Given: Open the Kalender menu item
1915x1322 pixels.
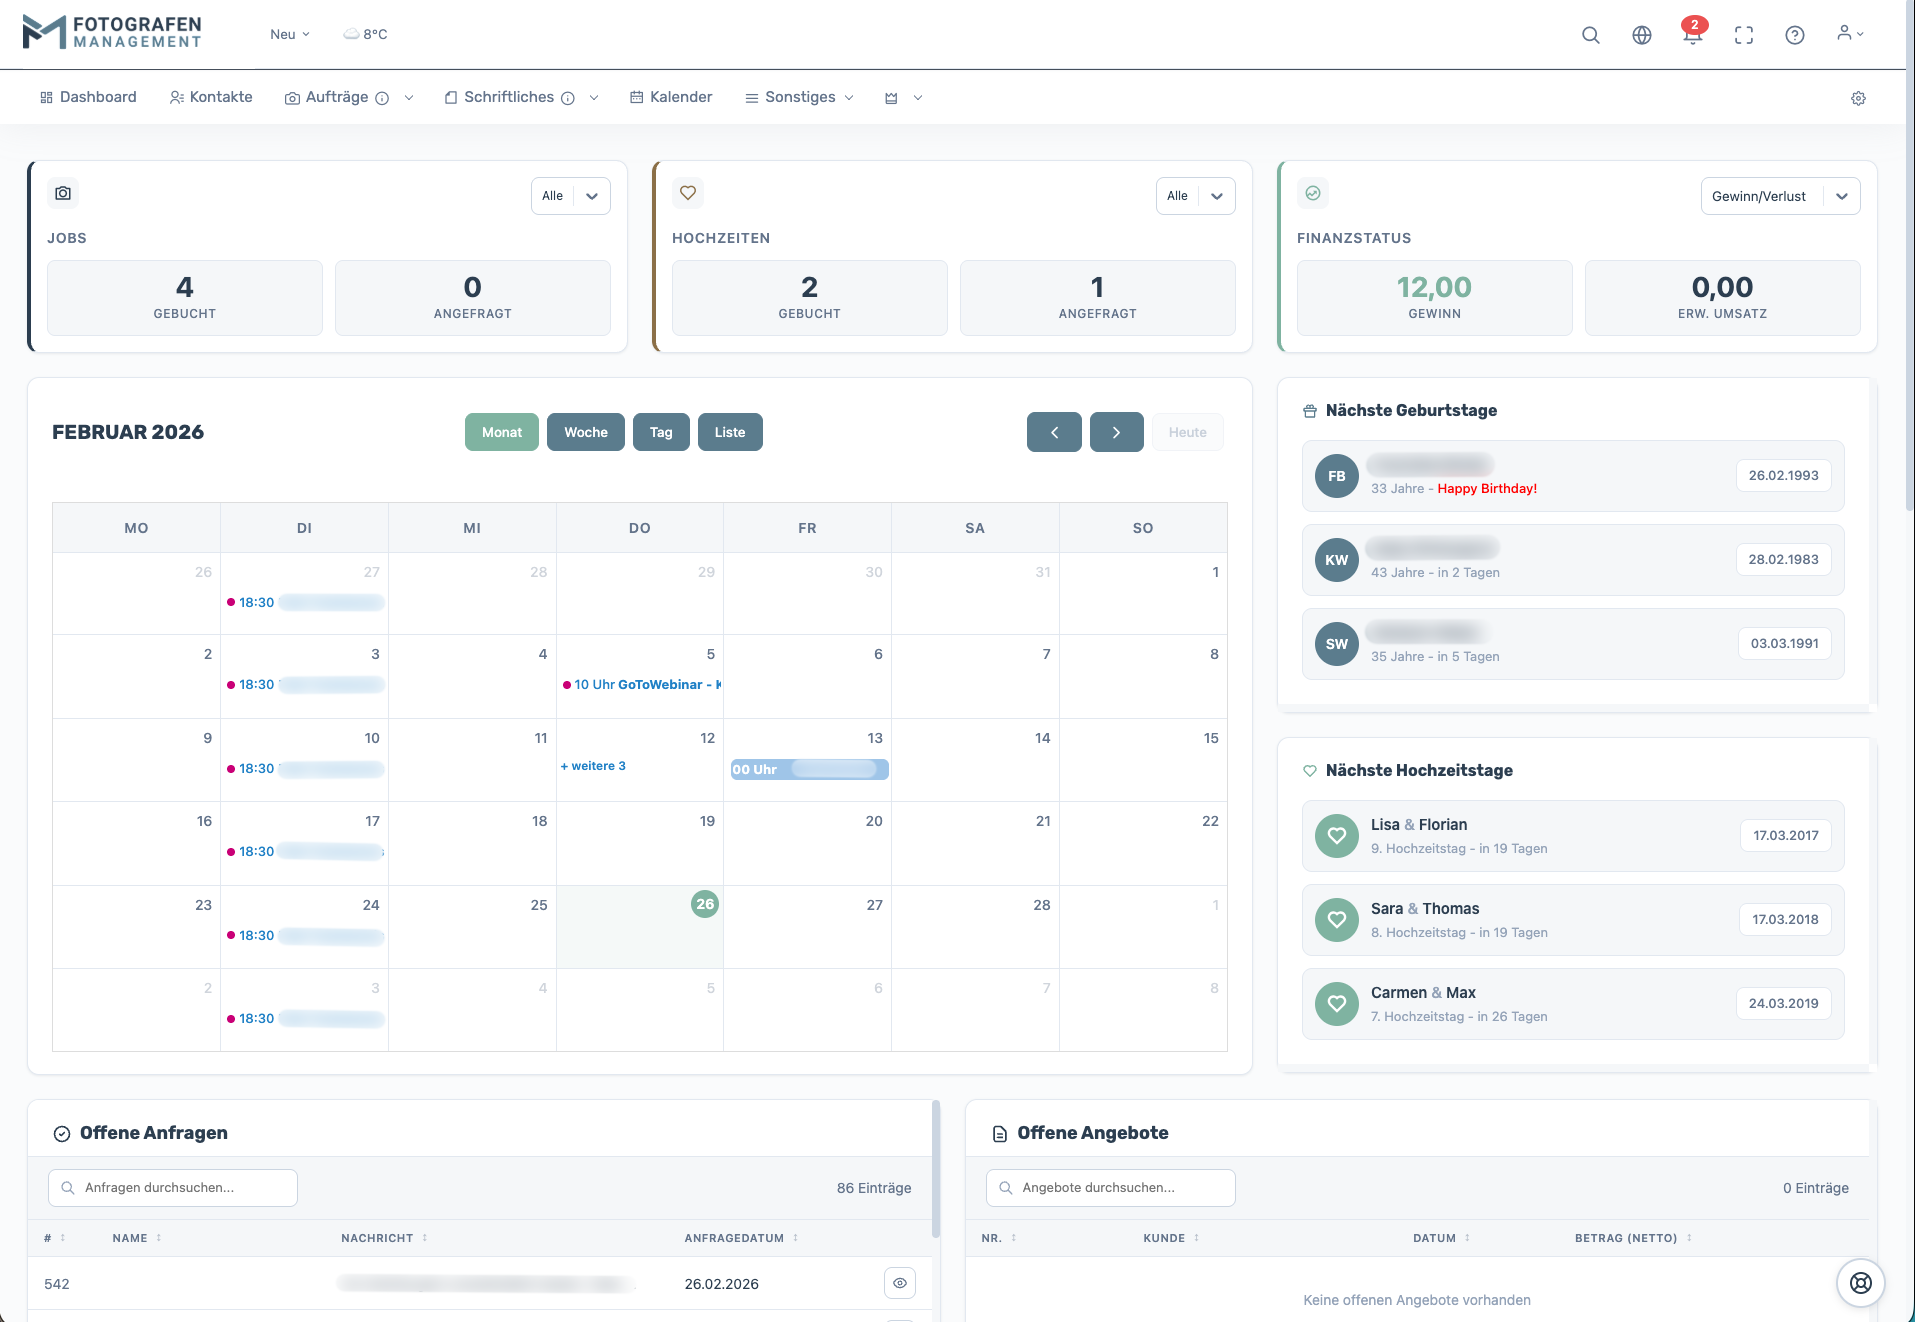Looking at the screenshot, I should (x=671, y=97).
